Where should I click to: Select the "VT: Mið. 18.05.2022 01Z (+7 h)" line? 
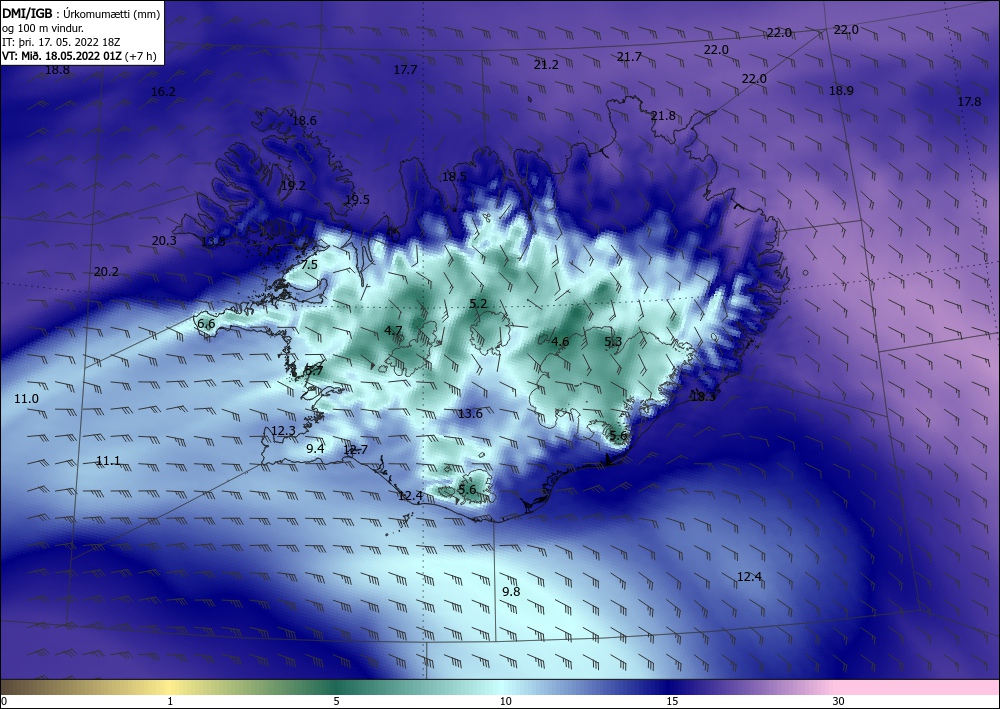click(x=79, y=56)
